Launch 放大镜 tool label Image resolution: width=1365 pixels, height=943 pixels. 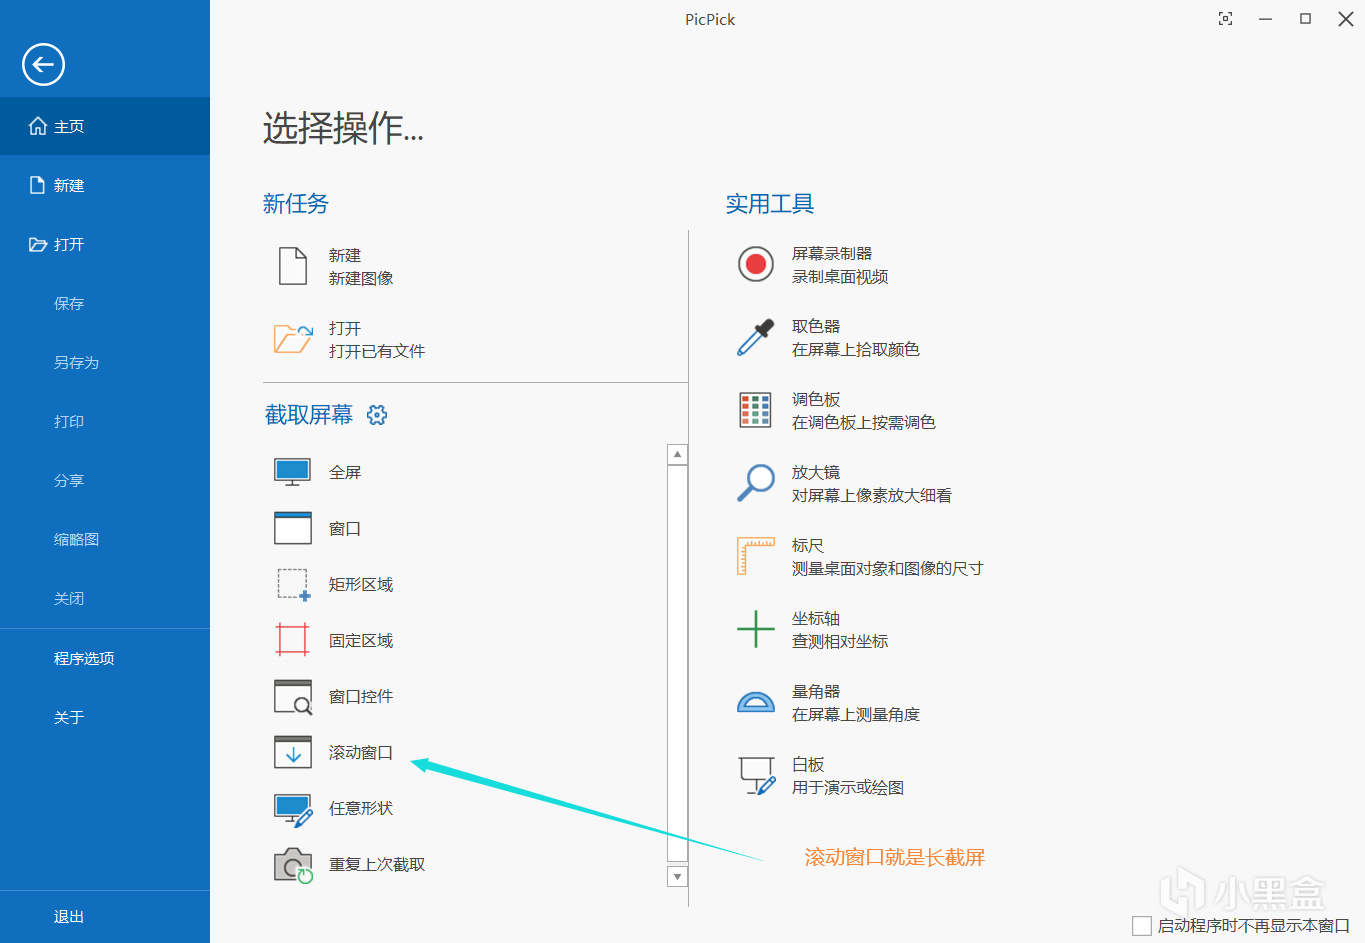point(872,484)
